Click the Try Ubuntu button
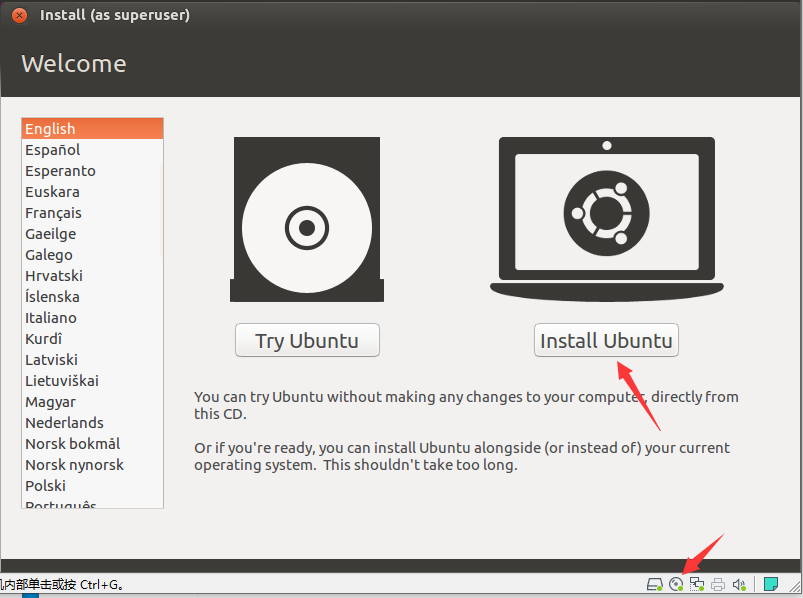 tap(307, 340)
